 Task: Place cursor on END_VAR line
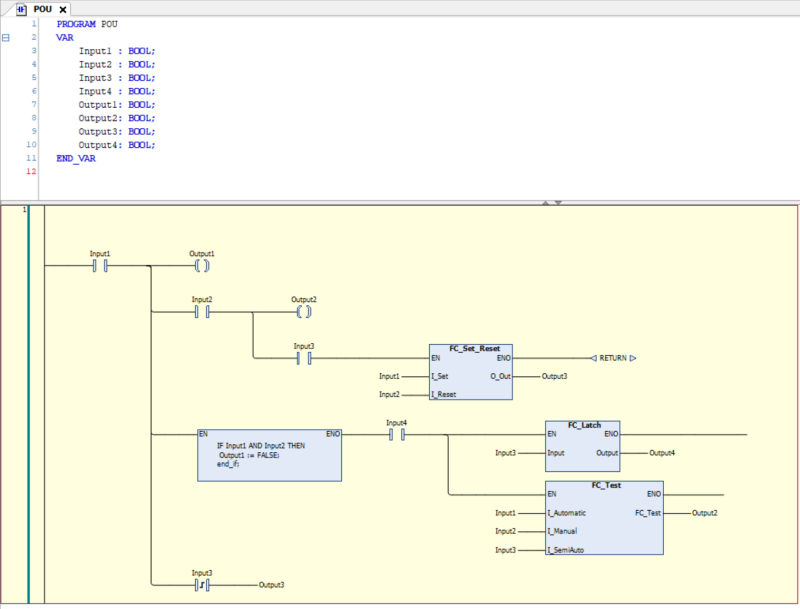coord(76,158)
